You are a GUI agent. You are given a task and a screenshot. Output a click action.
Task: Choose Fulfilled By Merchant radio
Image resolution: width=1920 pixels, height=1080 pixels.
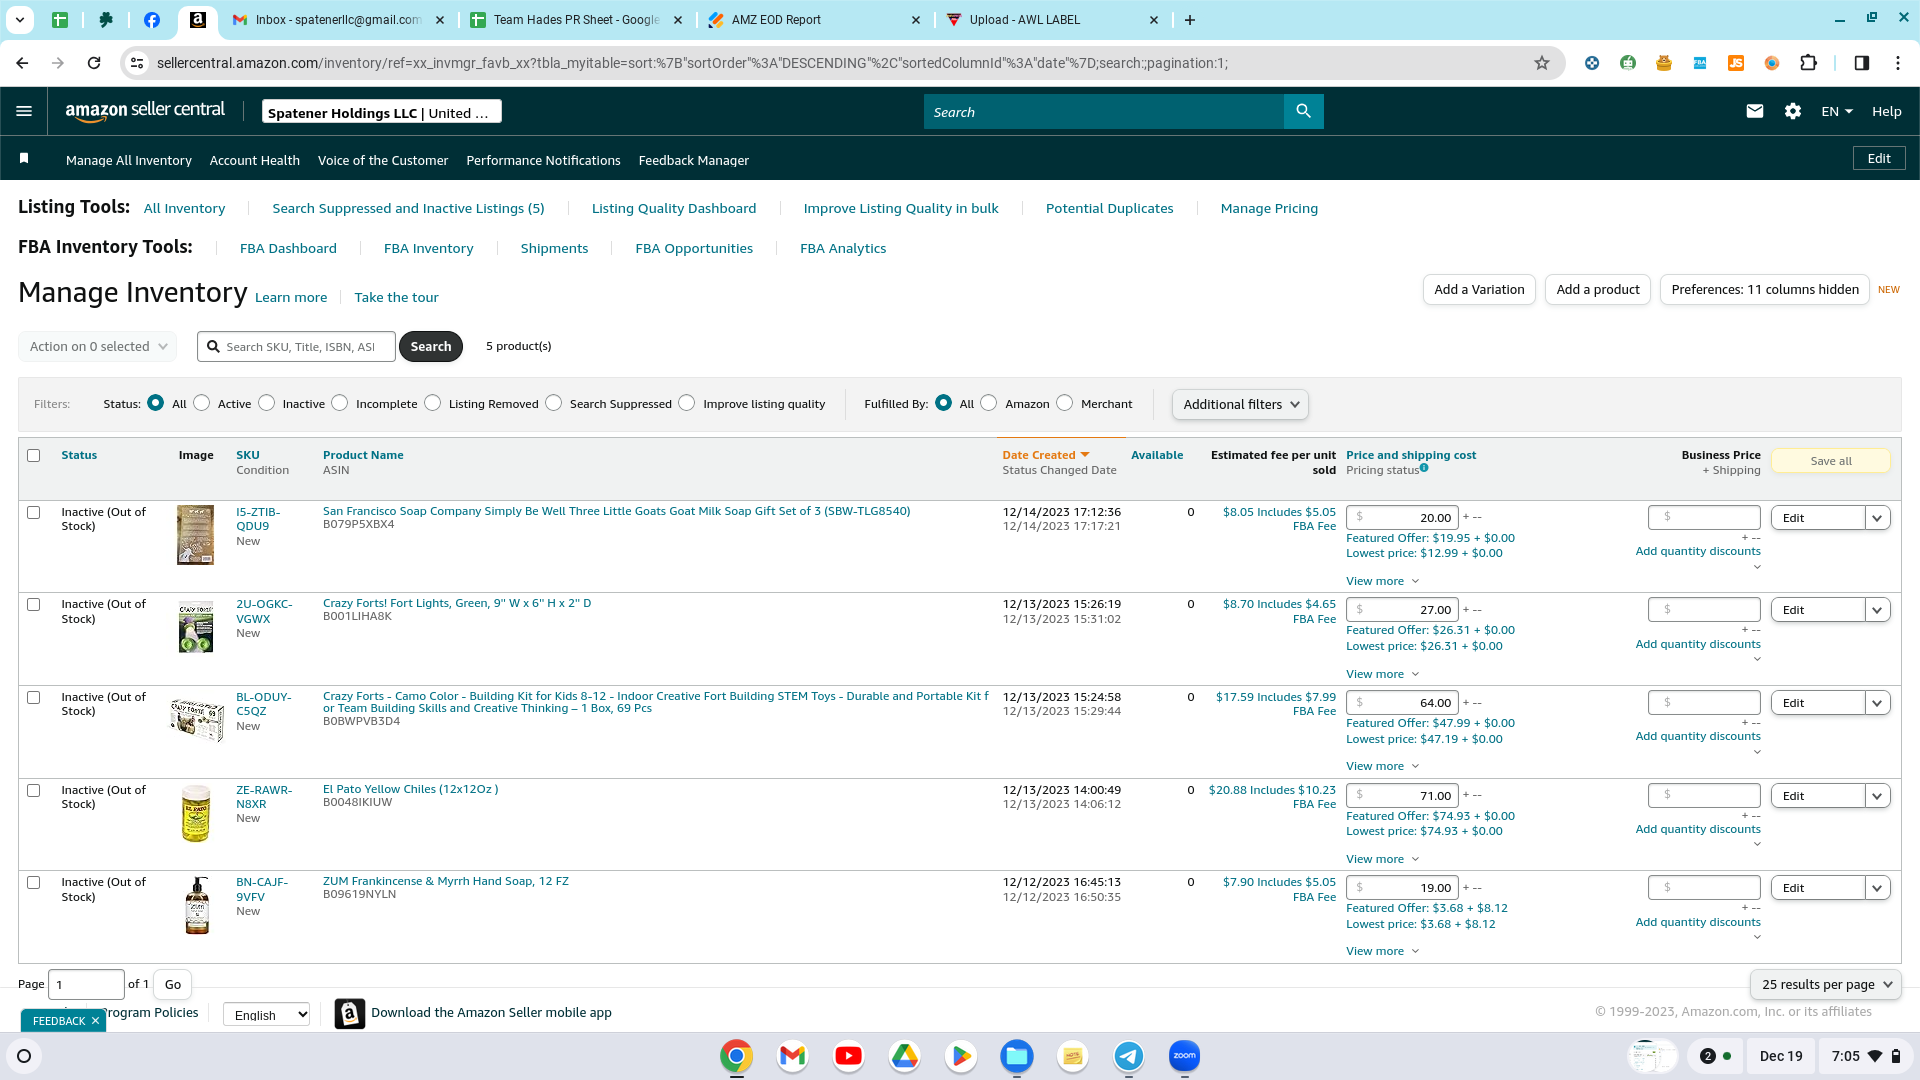click(x=1064, y=403)
